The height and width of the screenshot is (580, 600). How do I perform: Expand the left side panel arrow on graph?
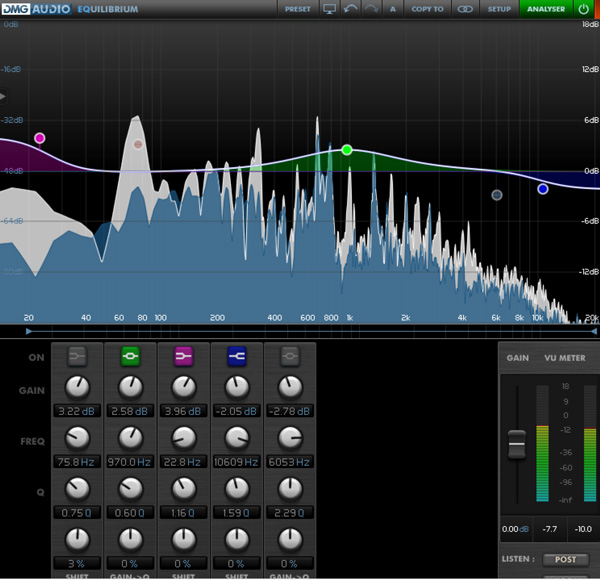[3, 96]
